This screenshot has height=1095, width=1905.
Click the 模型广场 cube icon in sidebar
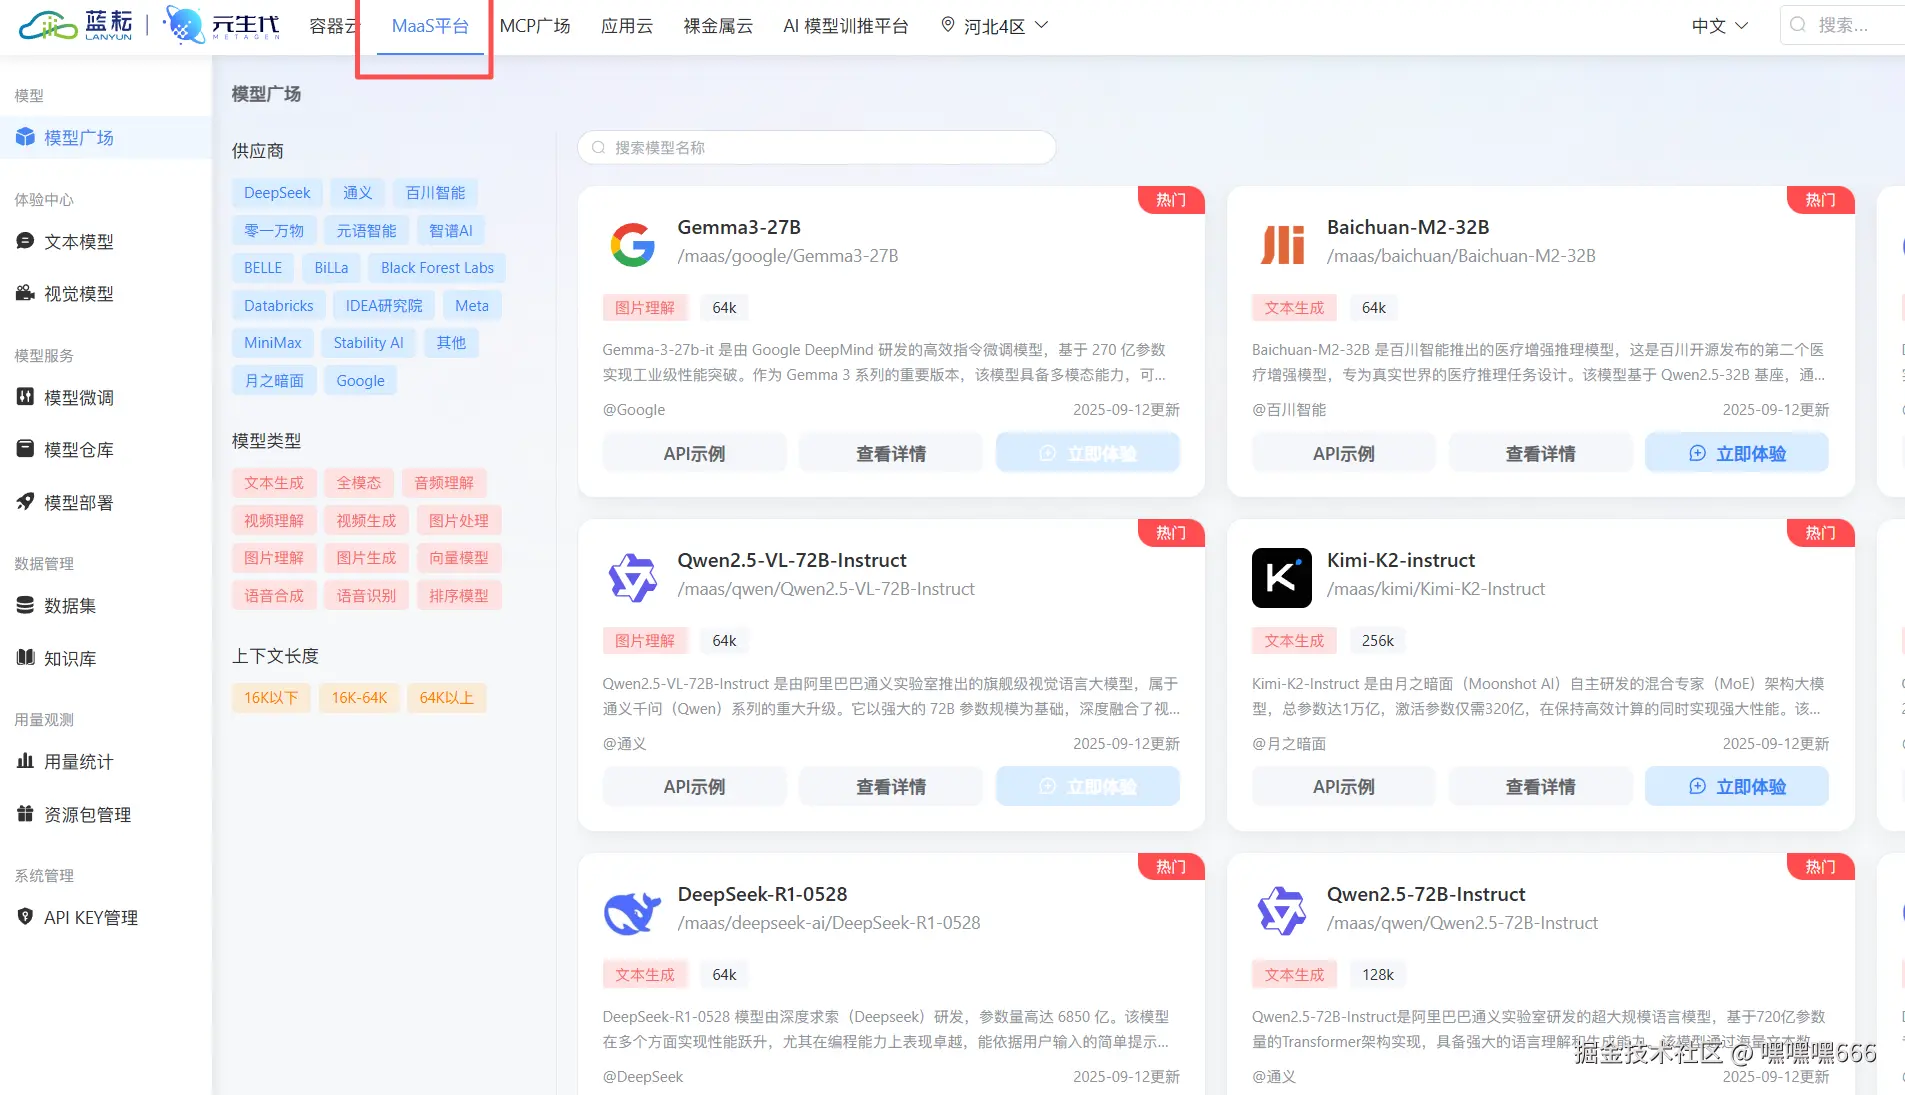point(25,137)
